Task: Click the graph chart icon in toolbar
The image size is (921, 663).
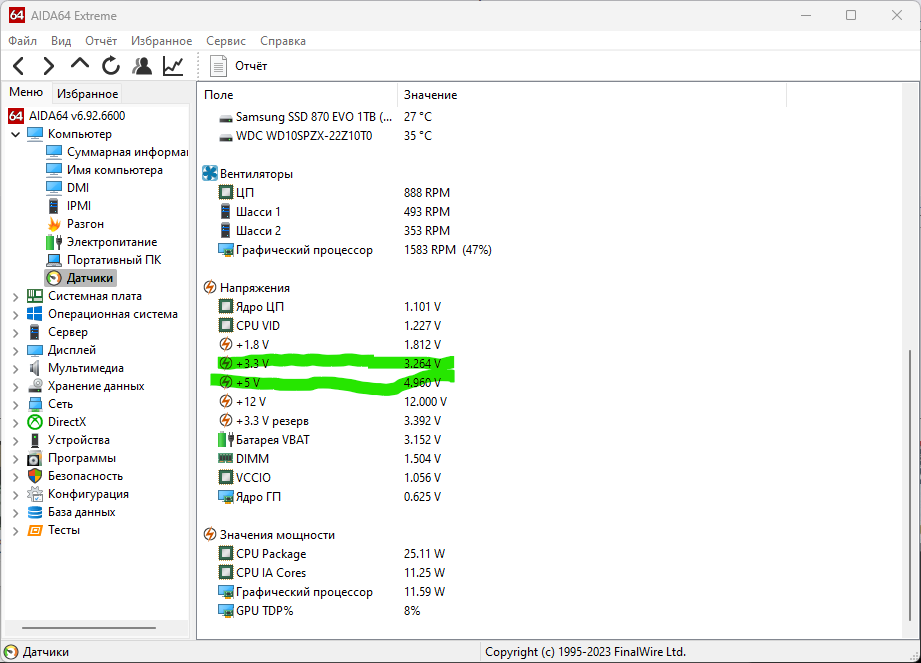Action: [x=173, y=66]
